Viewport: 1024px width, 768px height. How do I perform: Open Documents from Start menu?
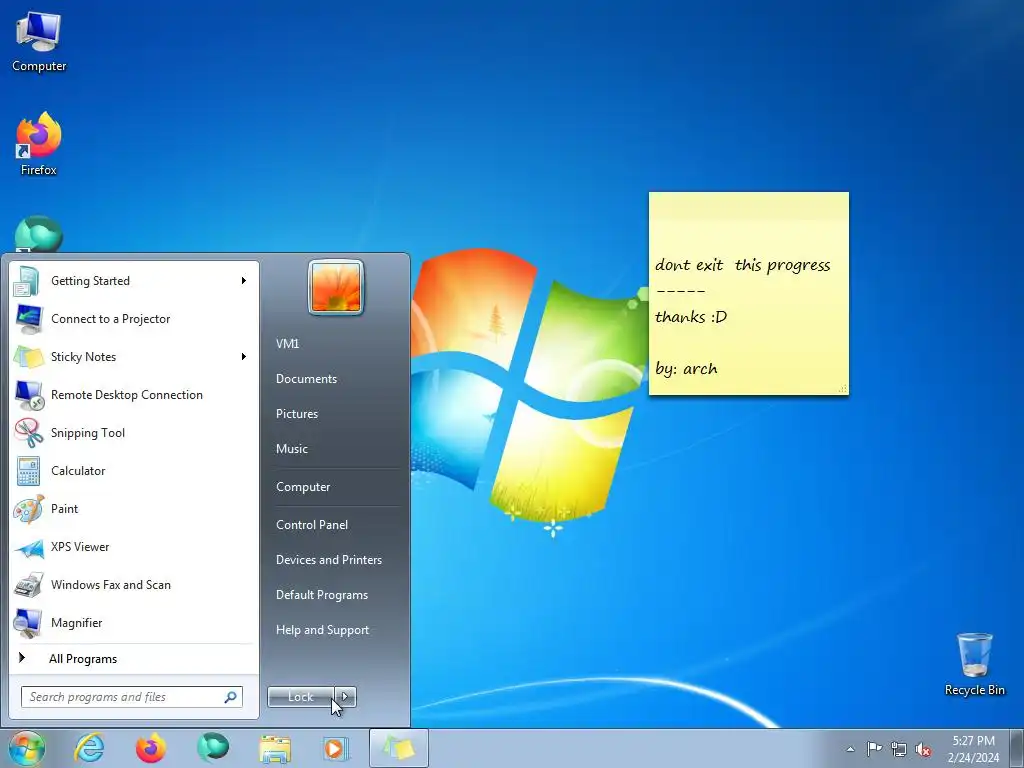[306, 379]
